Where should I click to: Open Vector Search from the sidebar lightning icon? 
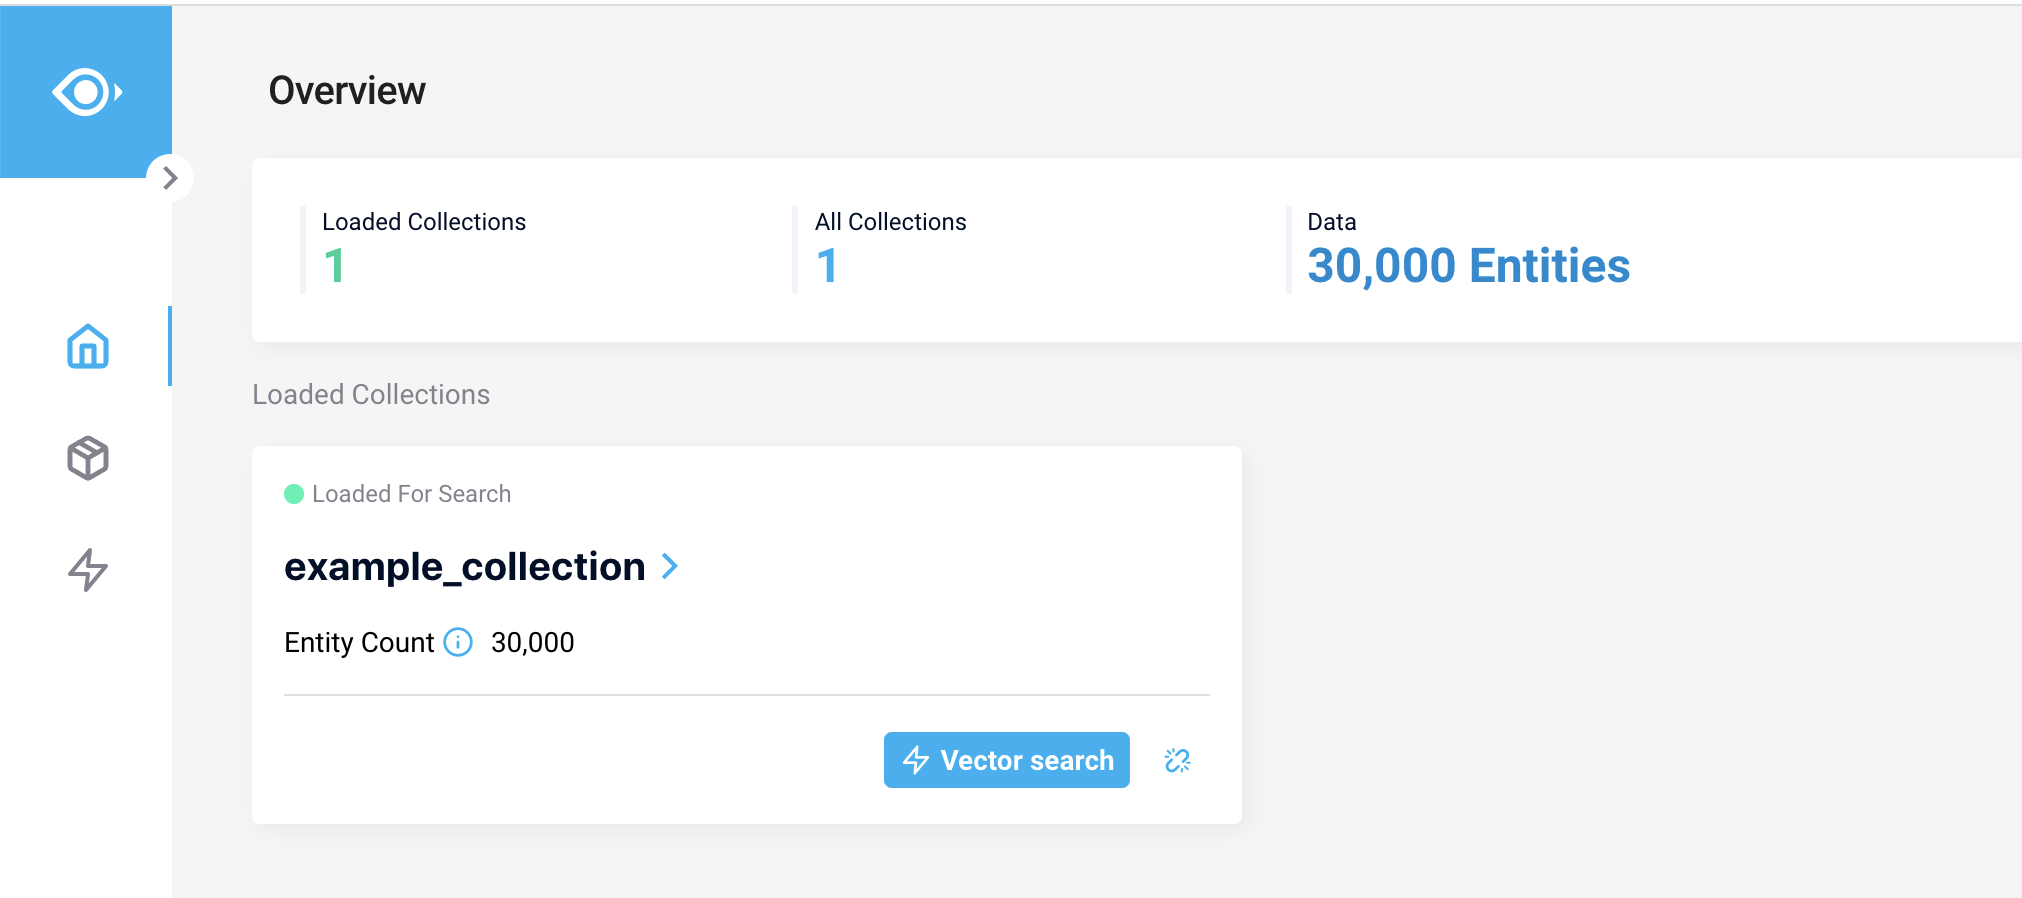[88, 569]
